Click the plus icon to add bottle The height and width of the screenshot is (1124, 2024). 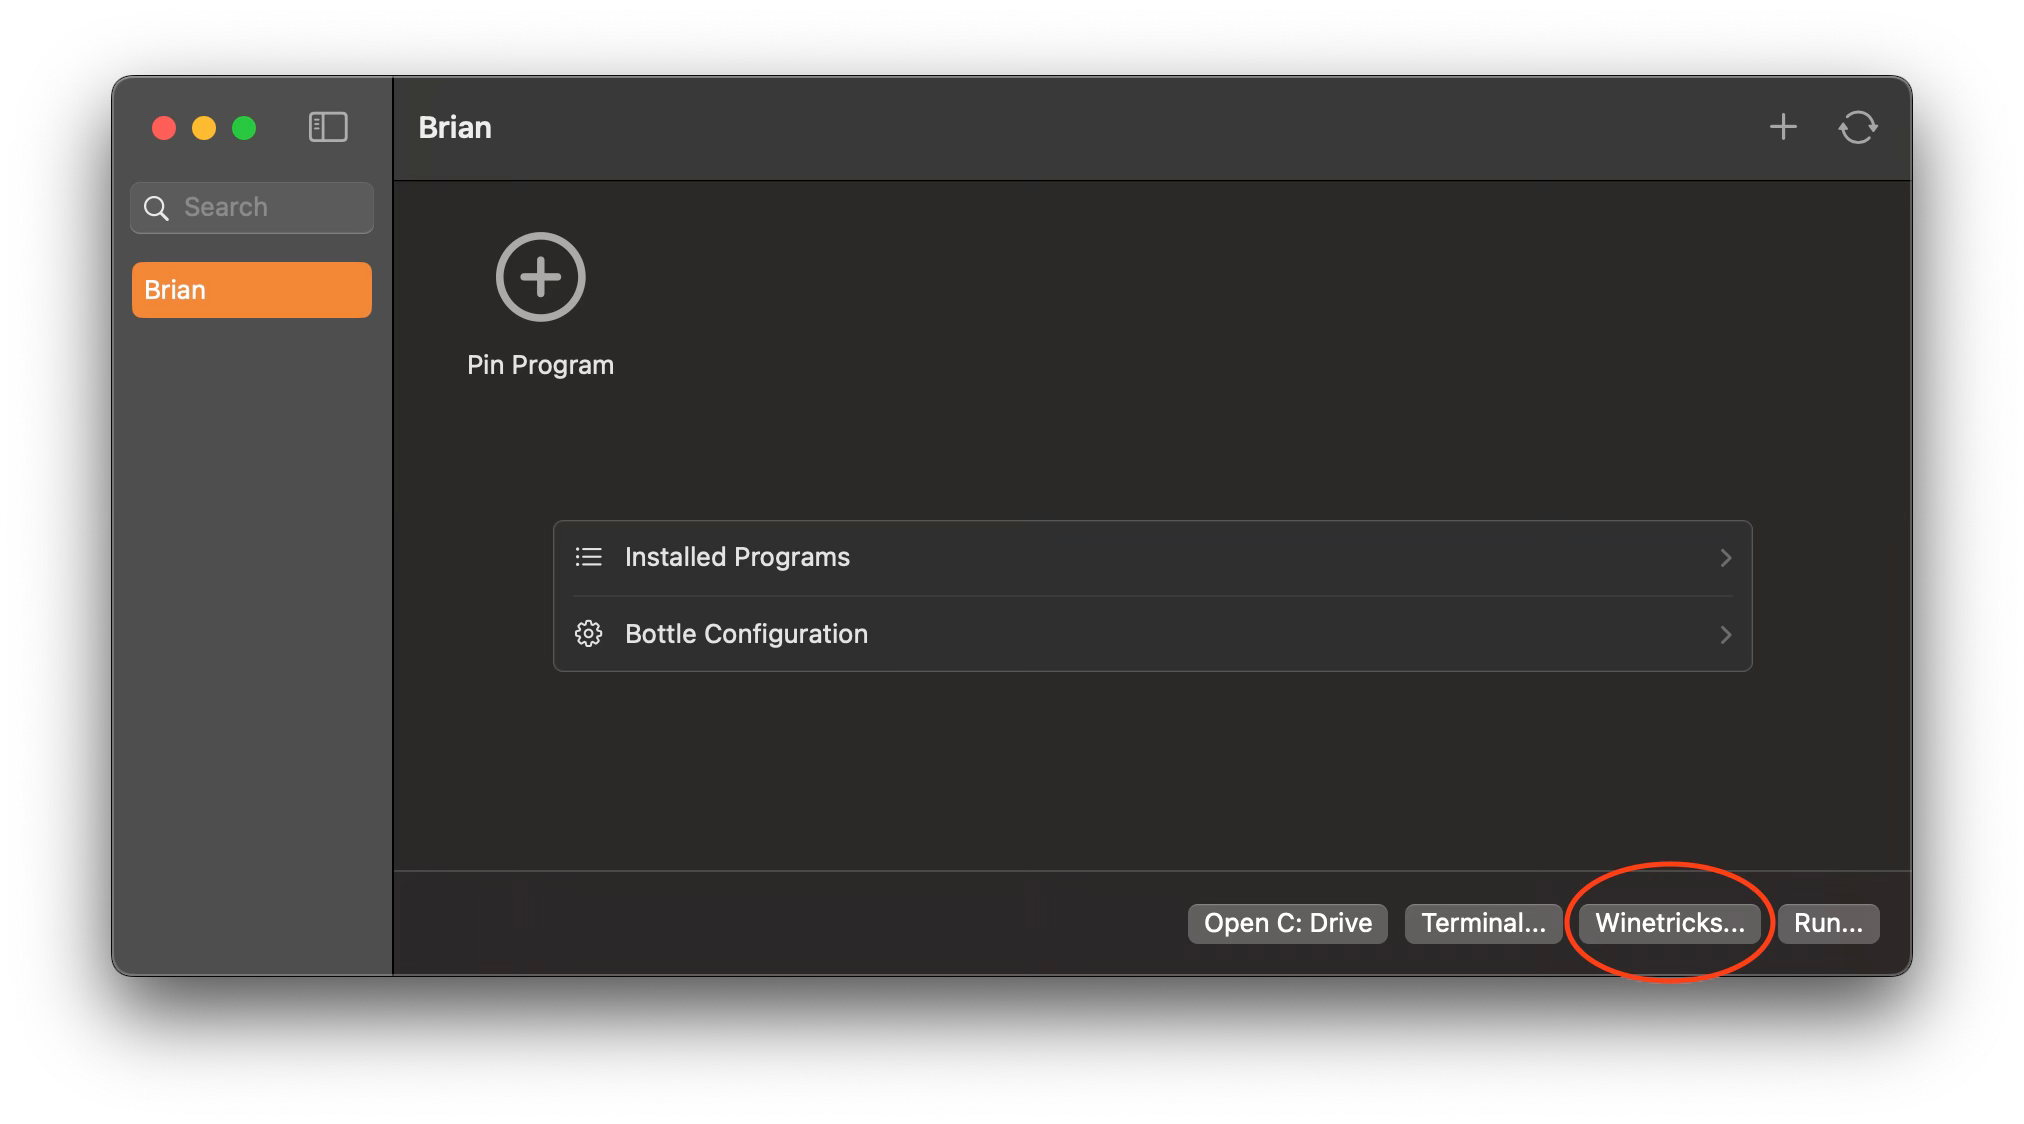(x=1783, y=127)
